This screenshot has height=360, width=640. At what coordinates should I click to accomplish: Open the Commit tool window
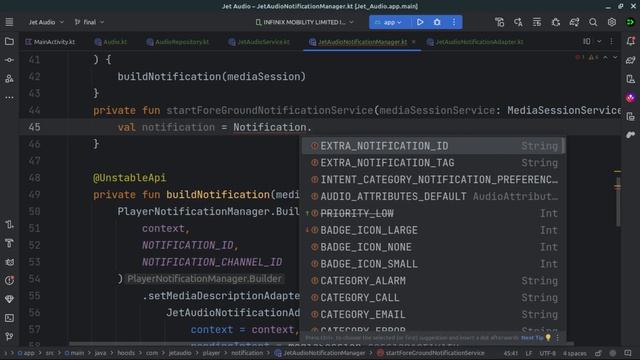point(9,60)
